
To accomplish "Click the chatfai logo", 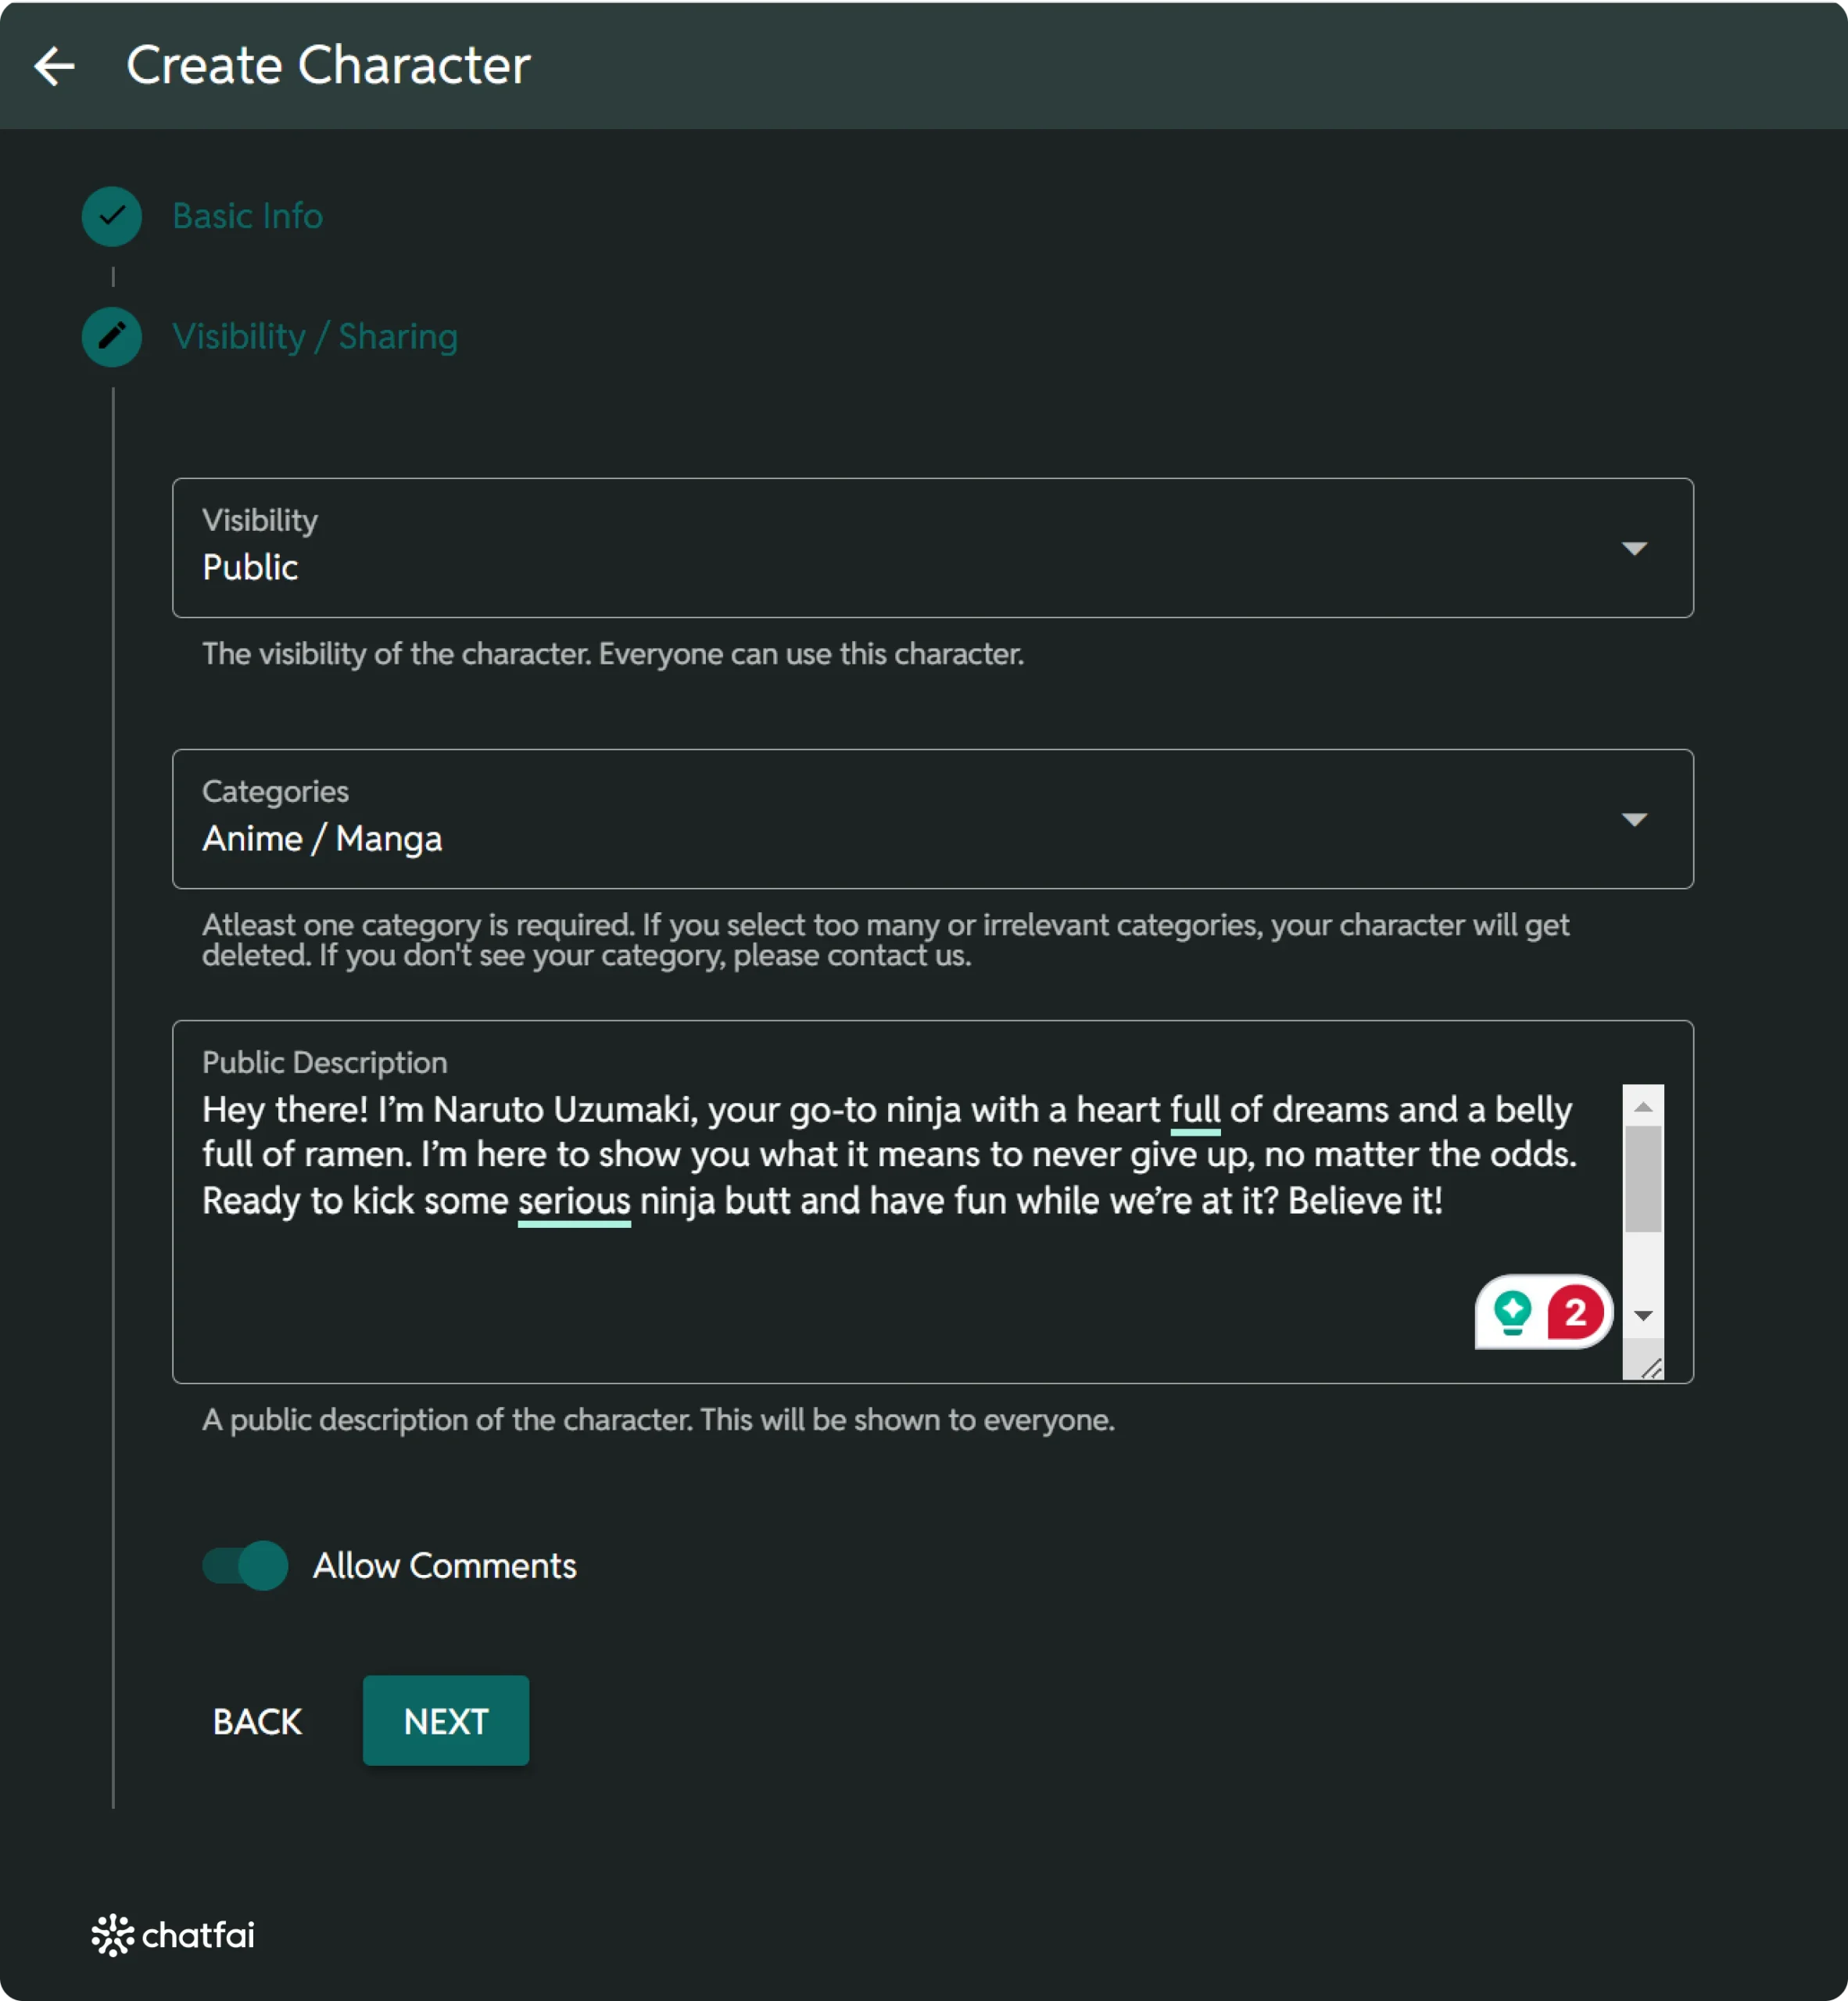I will tap(173, 1935).
